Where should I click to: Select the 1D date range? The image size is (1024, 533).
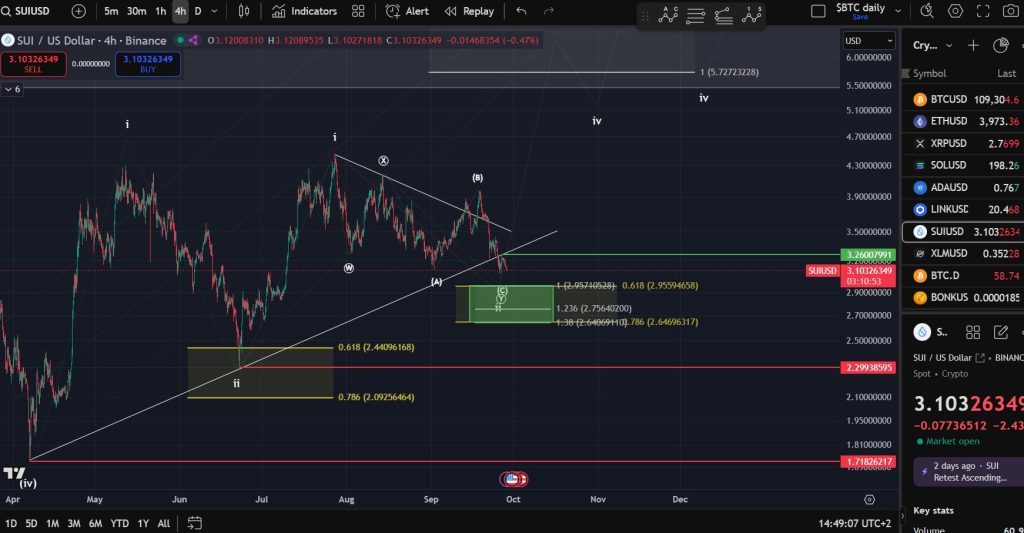[x=11, y=523]
